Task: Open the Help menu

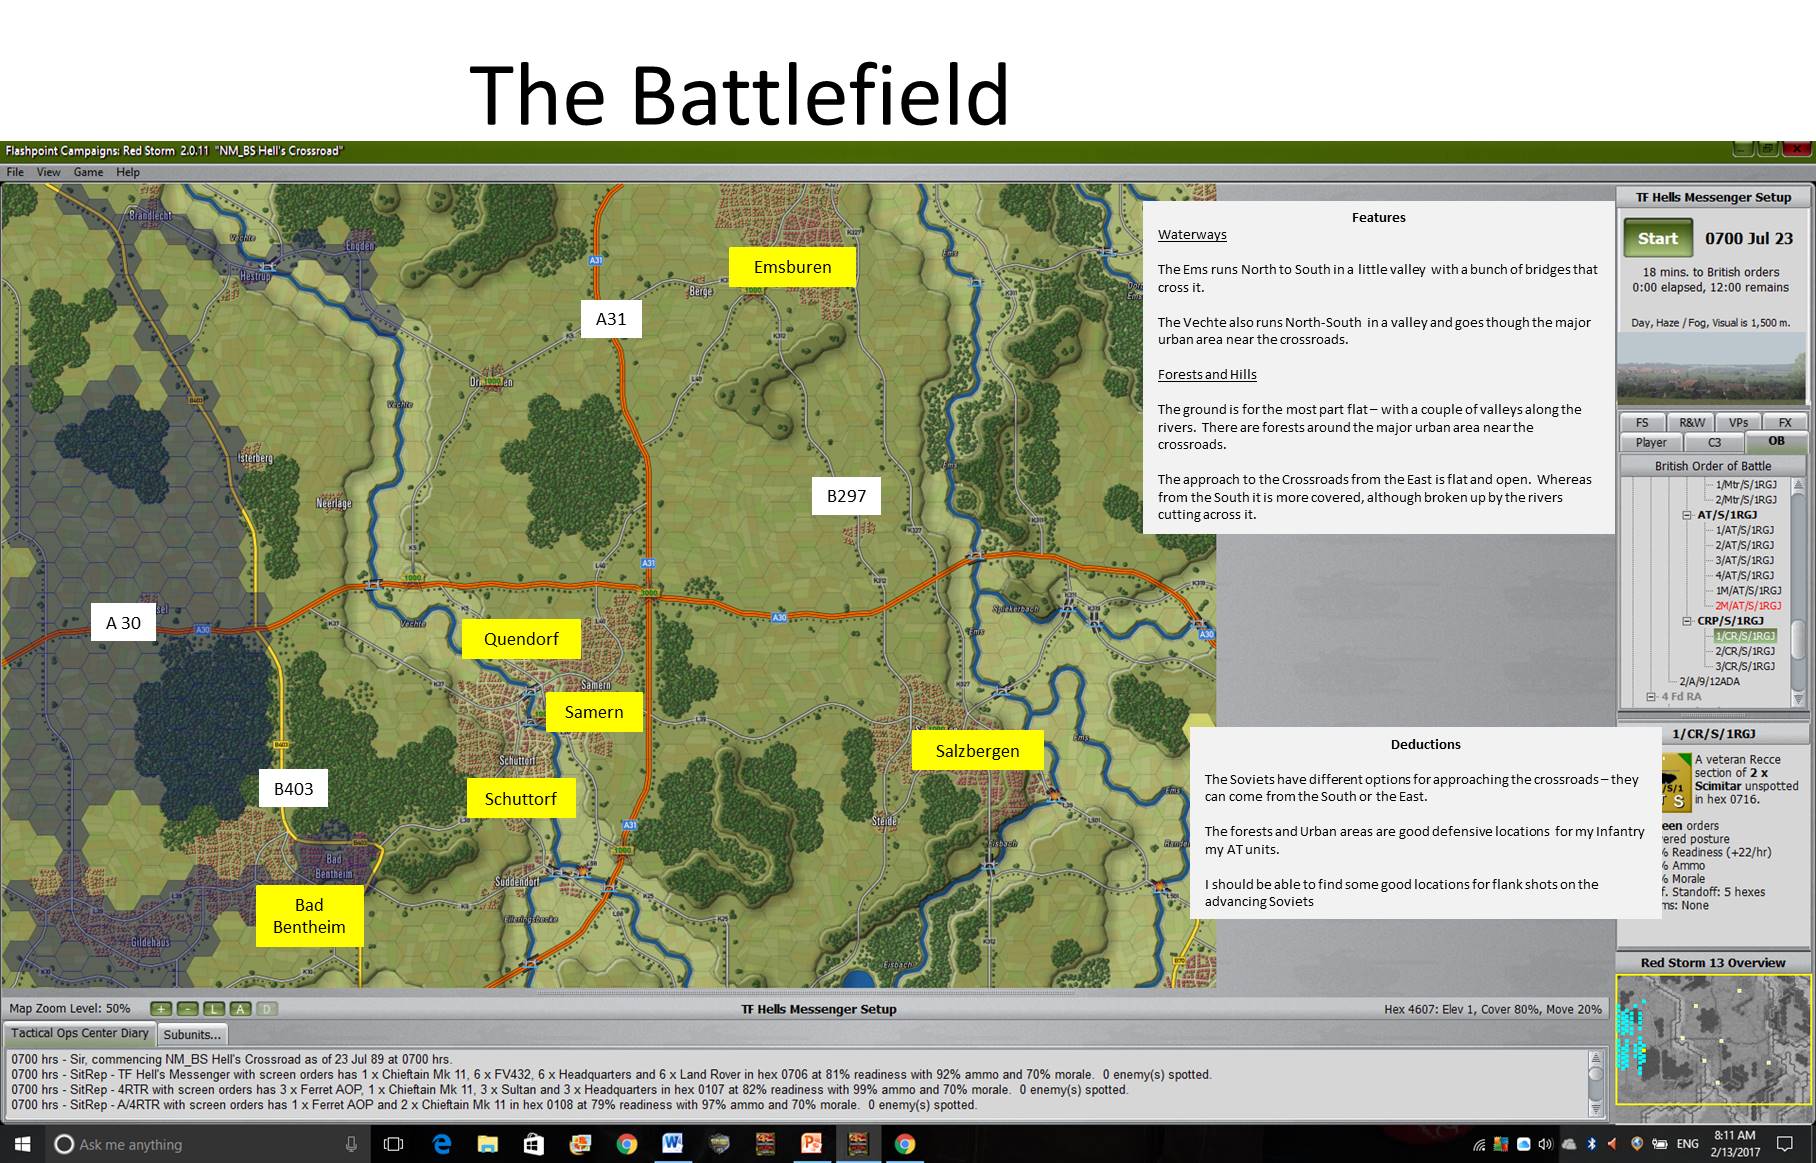Action: [128, 172]
